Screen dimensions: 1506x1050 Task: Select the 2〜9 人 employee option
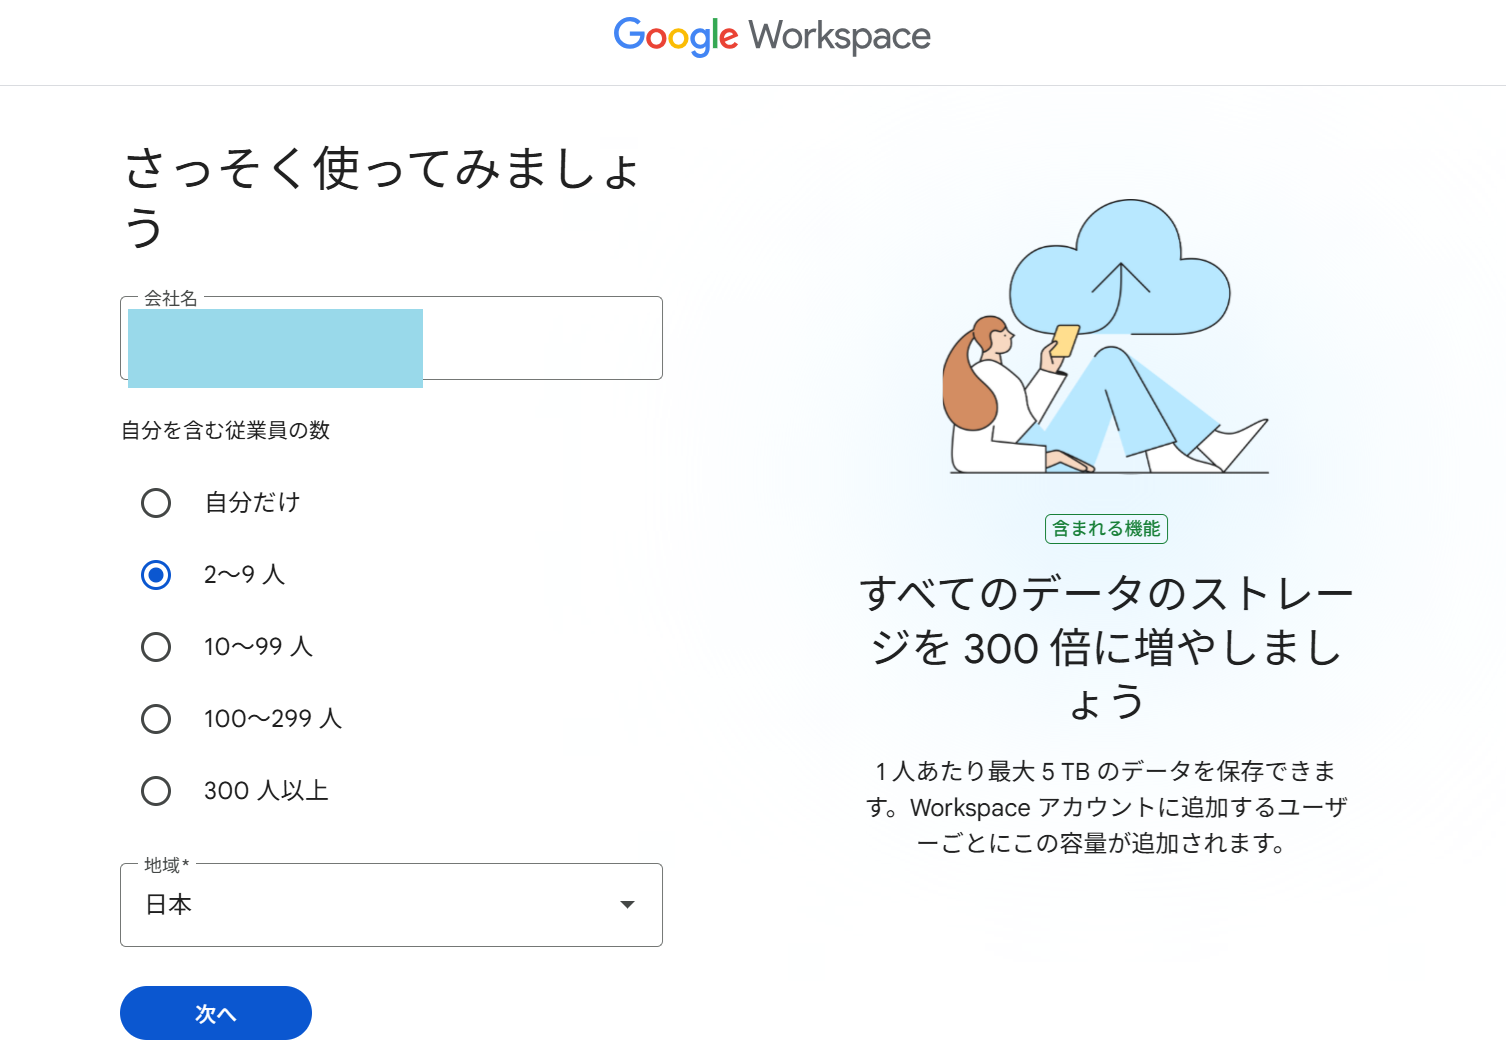156,575
